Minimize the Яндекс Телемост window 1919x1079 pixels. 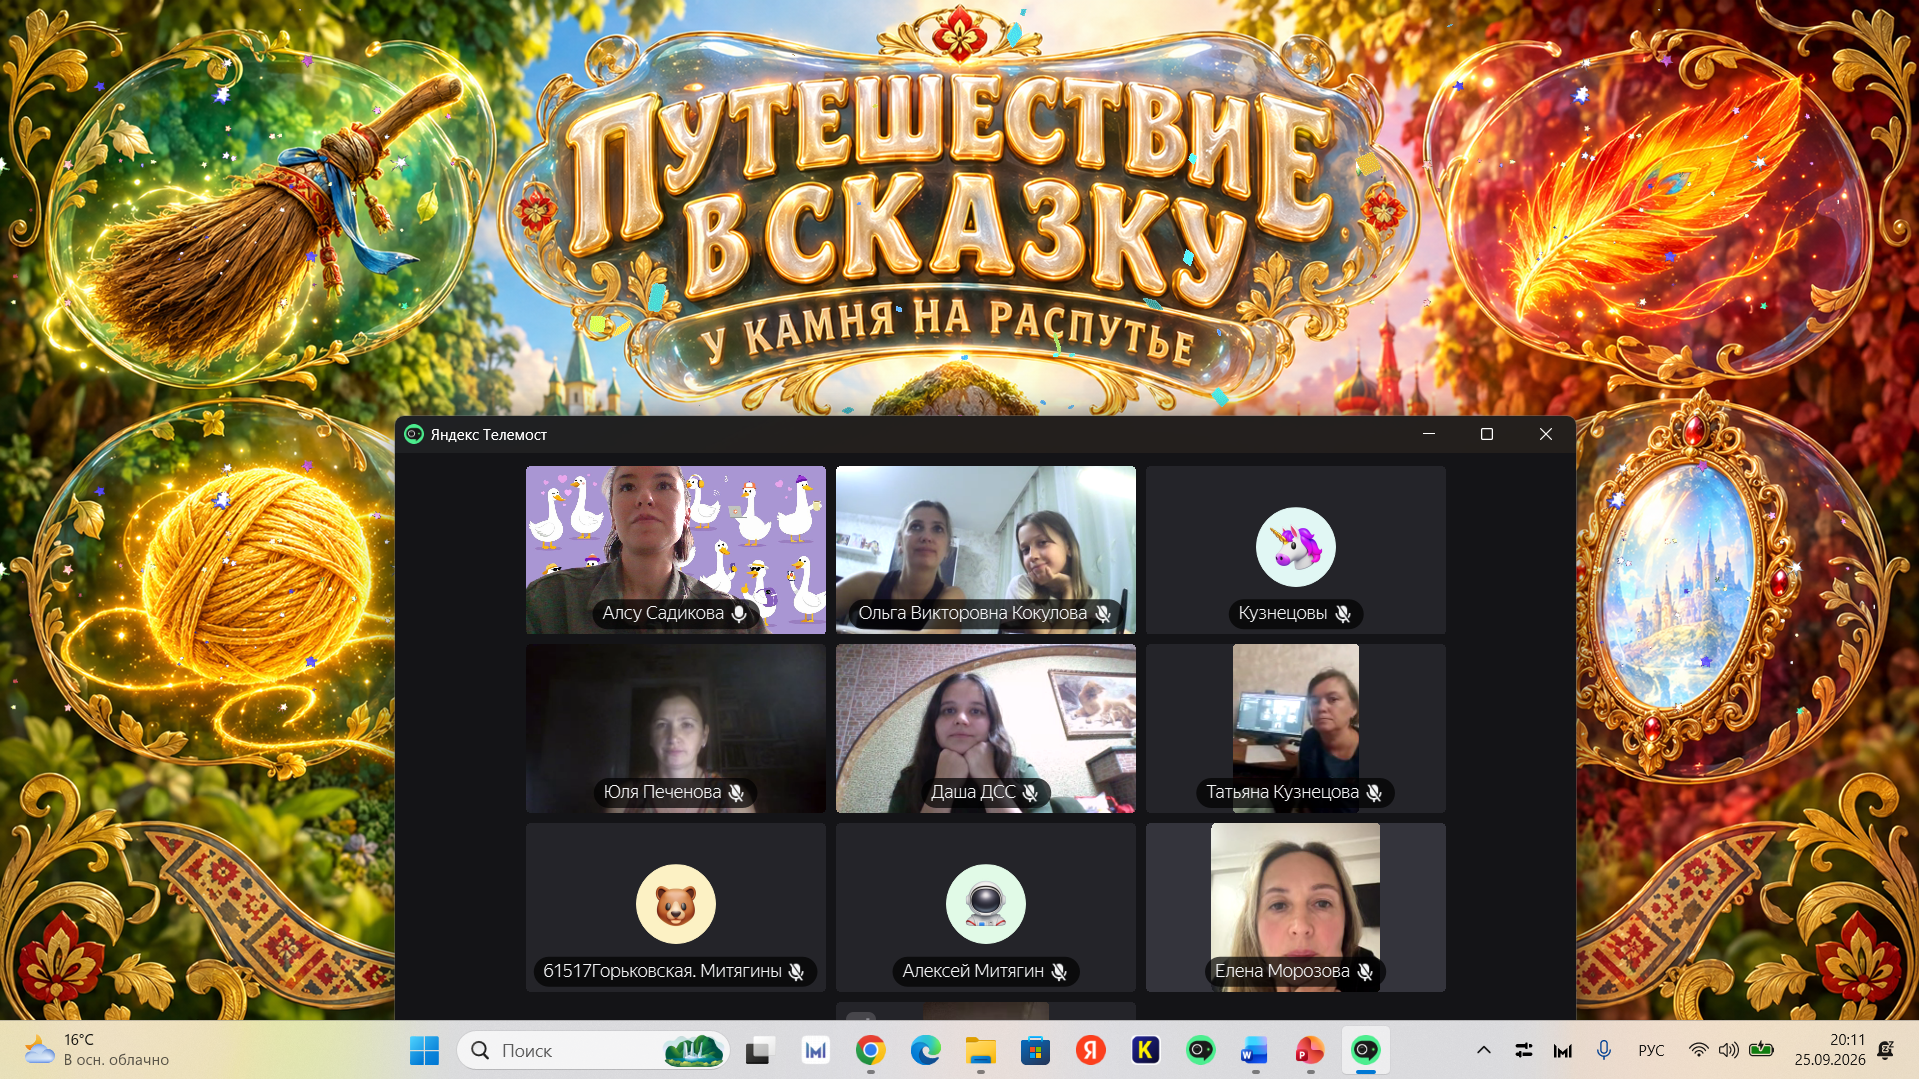[1429, 434]
